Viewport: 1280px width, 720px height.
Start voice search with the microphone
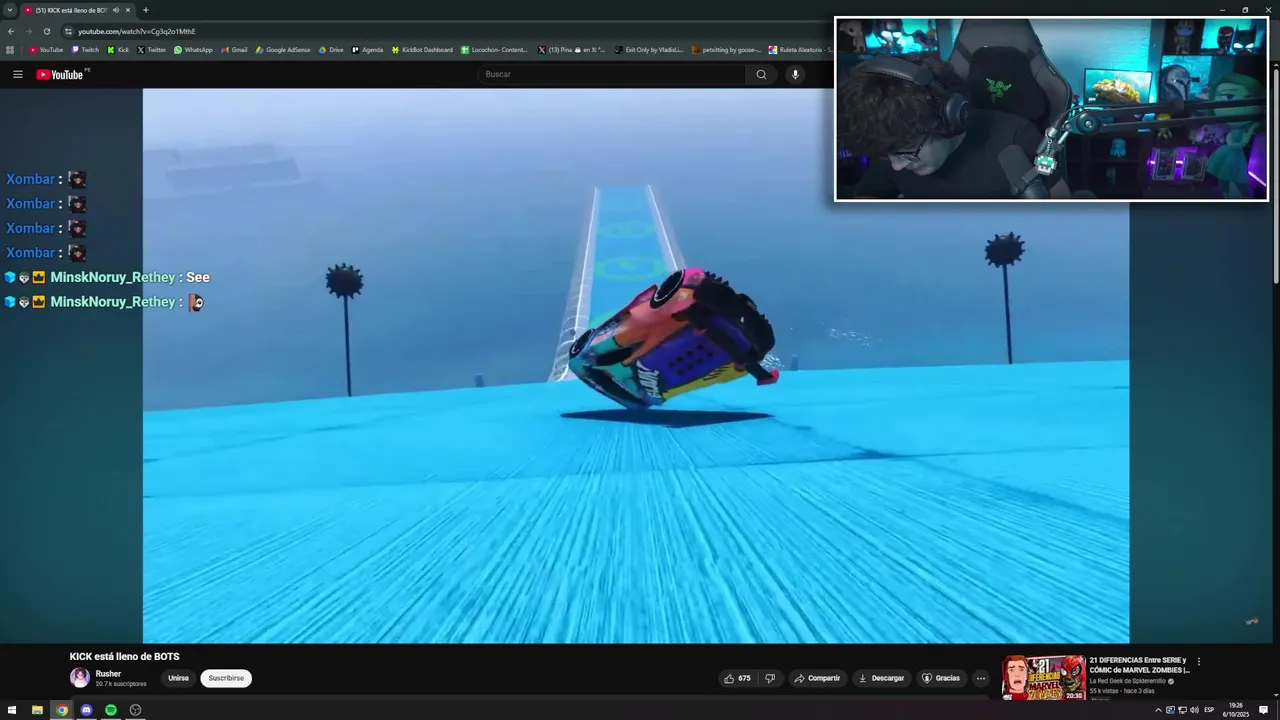point(795,74)
